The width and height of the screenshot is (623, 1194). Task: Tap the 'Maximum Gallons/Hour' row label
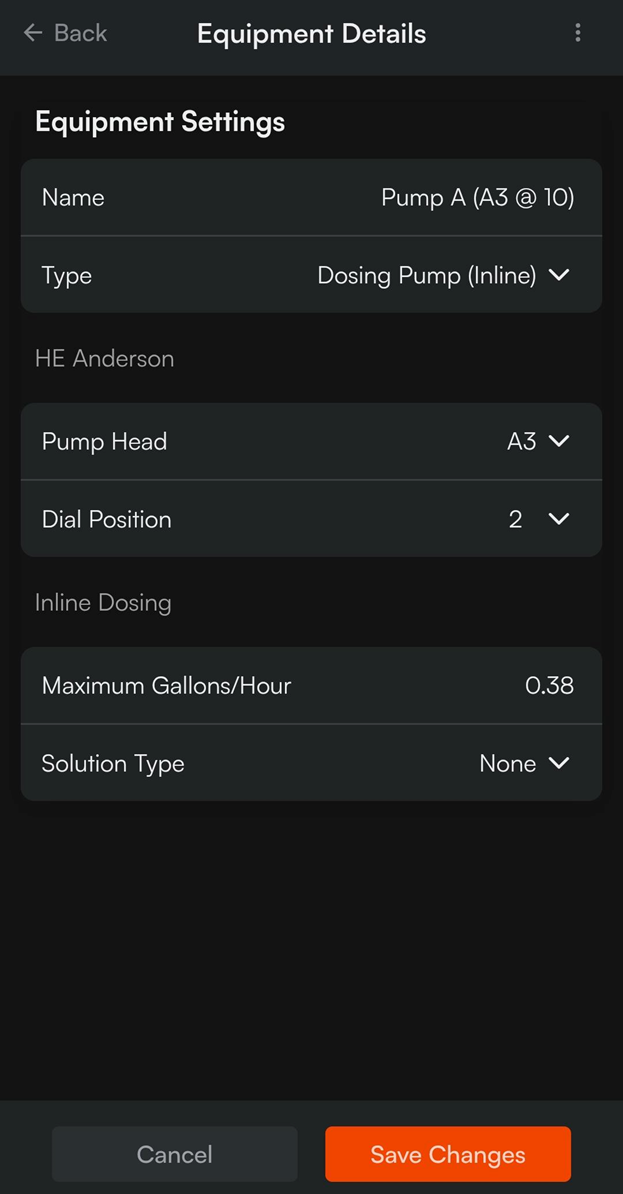tap(166, 686)
